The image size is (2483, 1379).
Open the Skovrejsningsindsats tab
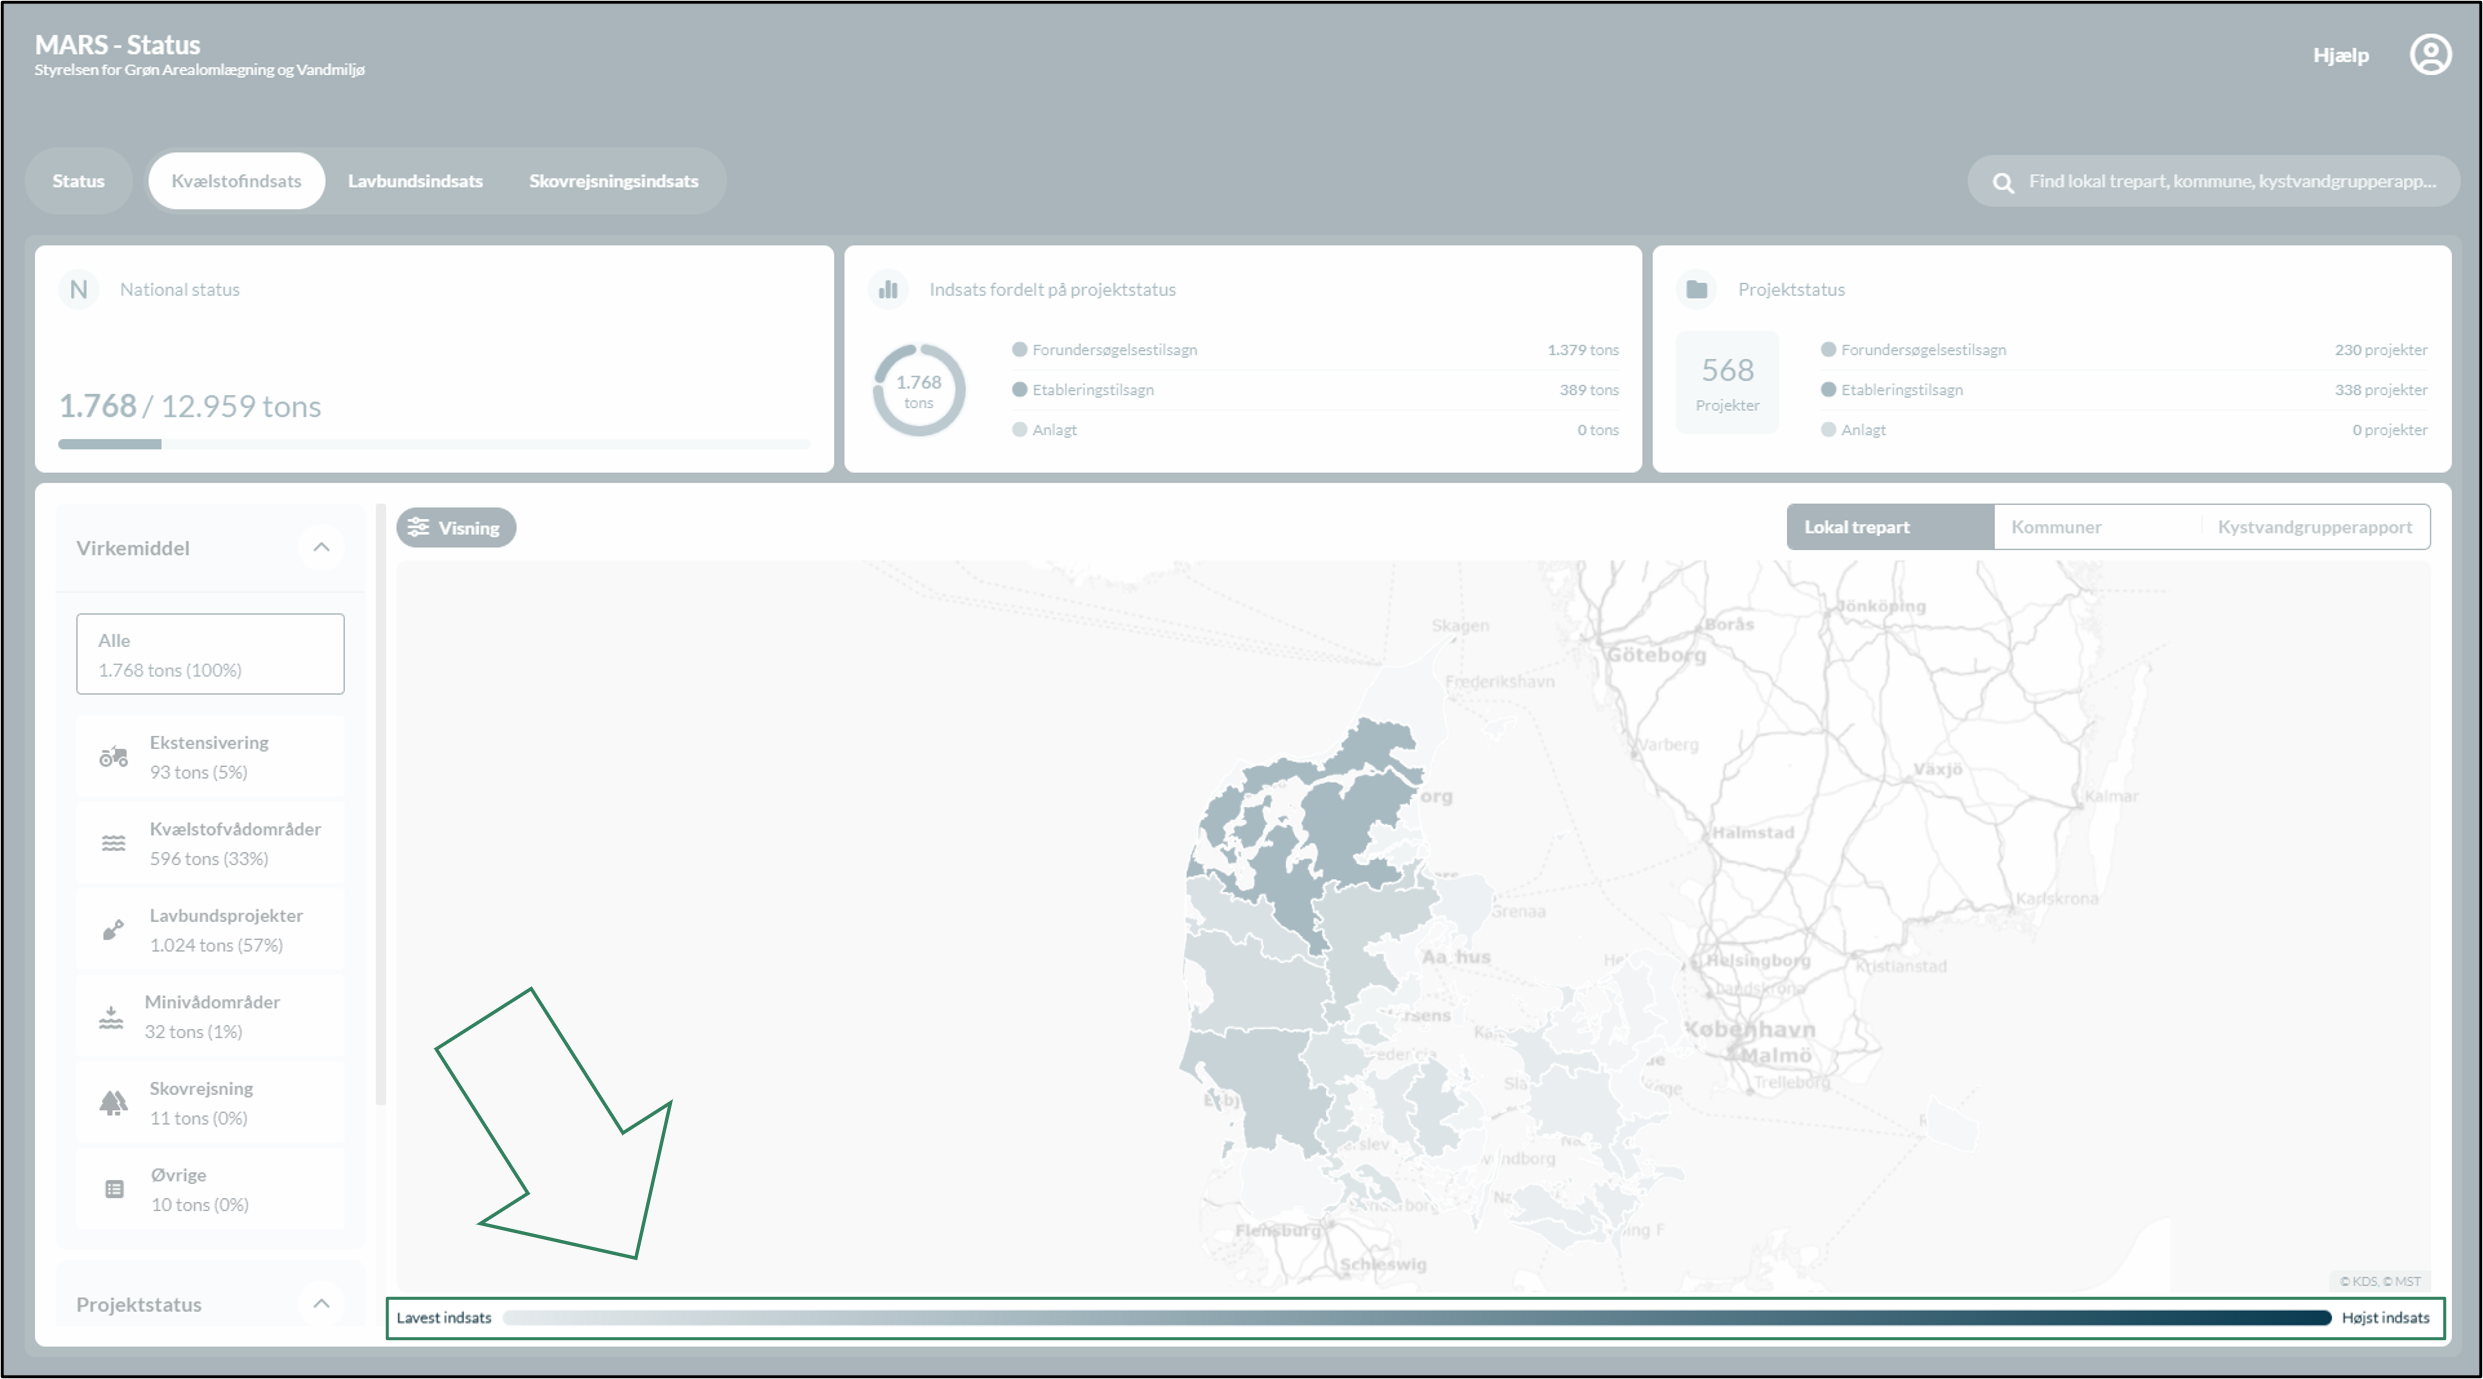tap(613, 181)
